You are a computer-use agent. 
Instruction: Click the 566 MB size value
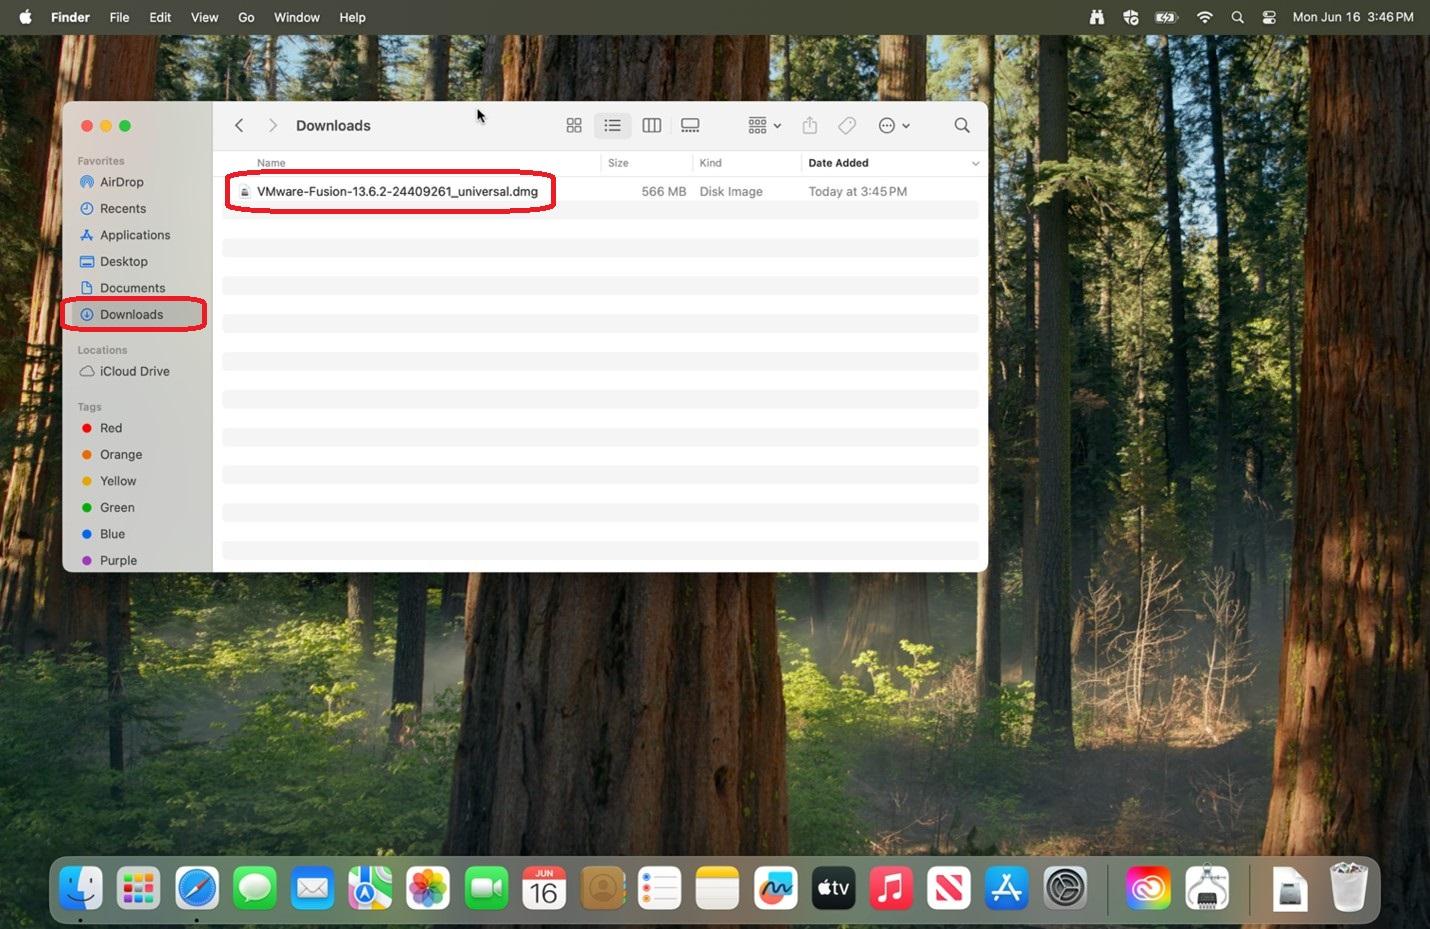pyautogui.click(x=663, y=191)
